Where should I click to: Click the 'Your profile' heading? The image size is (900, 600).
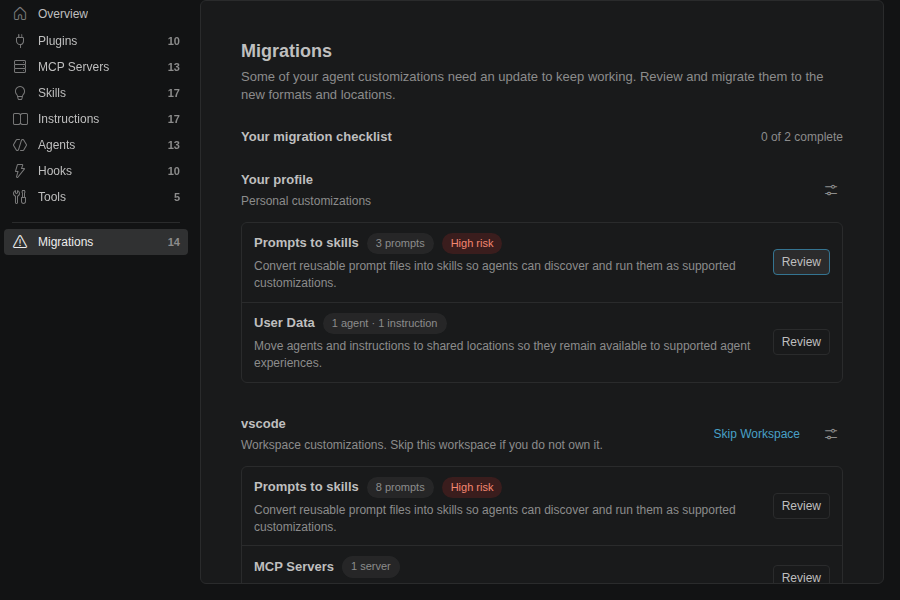[x=277, y=180]
